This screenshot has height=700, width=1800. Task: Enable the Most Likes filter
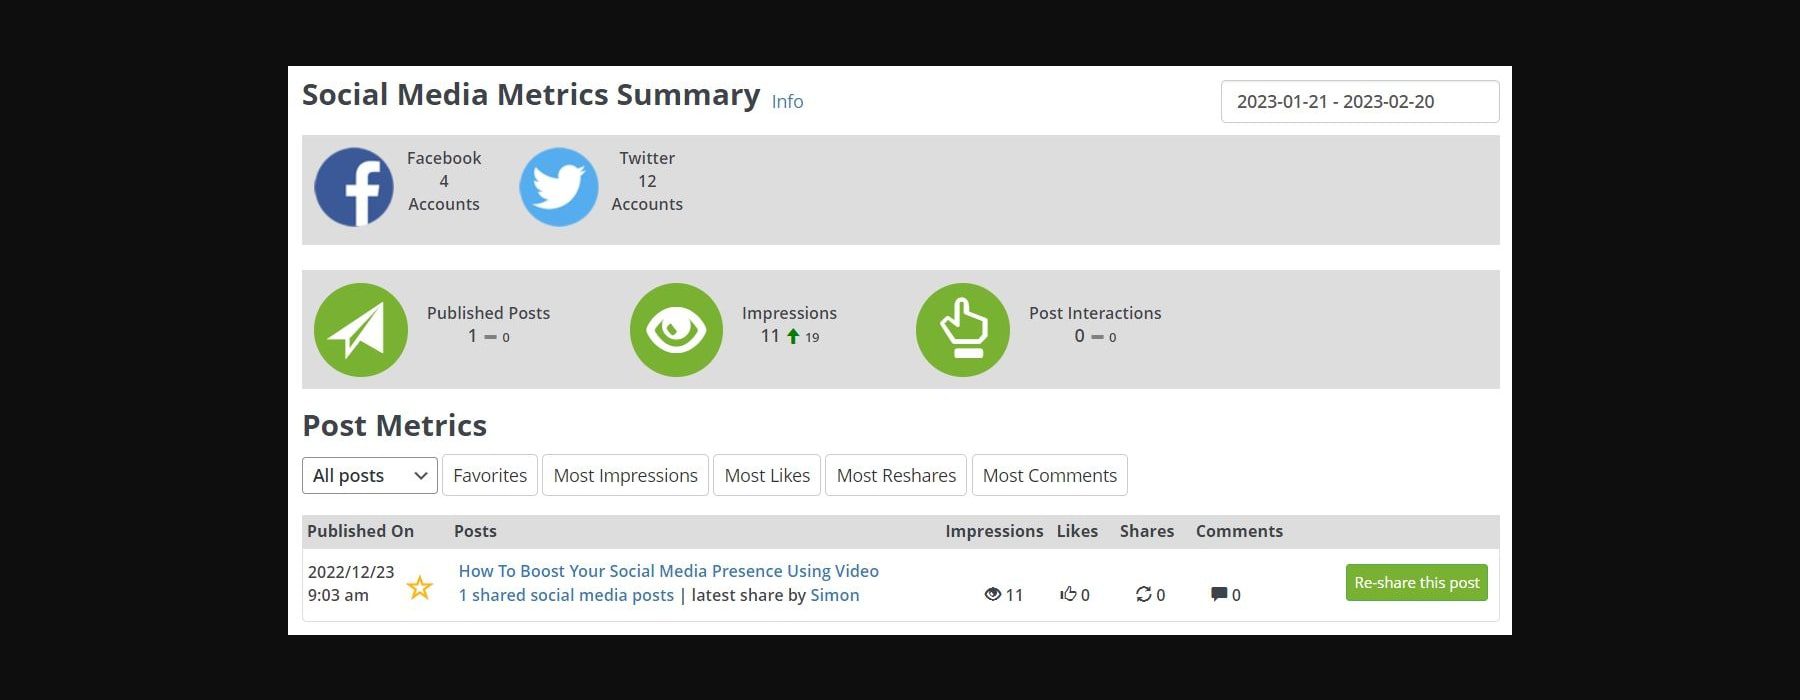pyautogui.click(x=766, y=475)
